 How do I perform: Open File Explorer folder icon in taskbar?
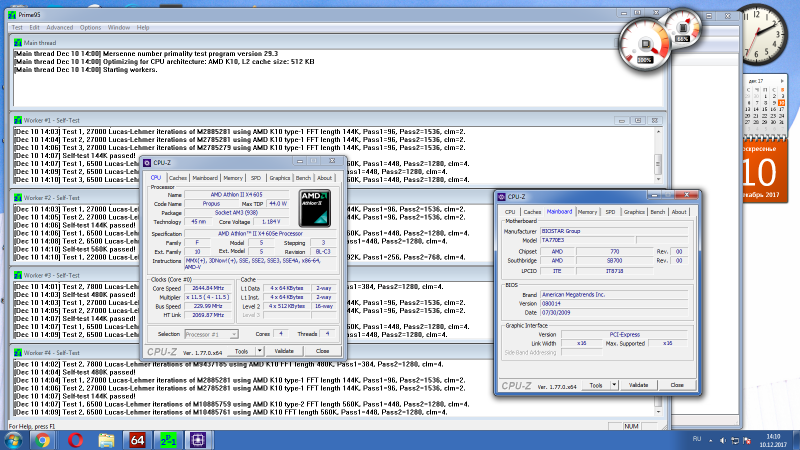coord(106,440)
